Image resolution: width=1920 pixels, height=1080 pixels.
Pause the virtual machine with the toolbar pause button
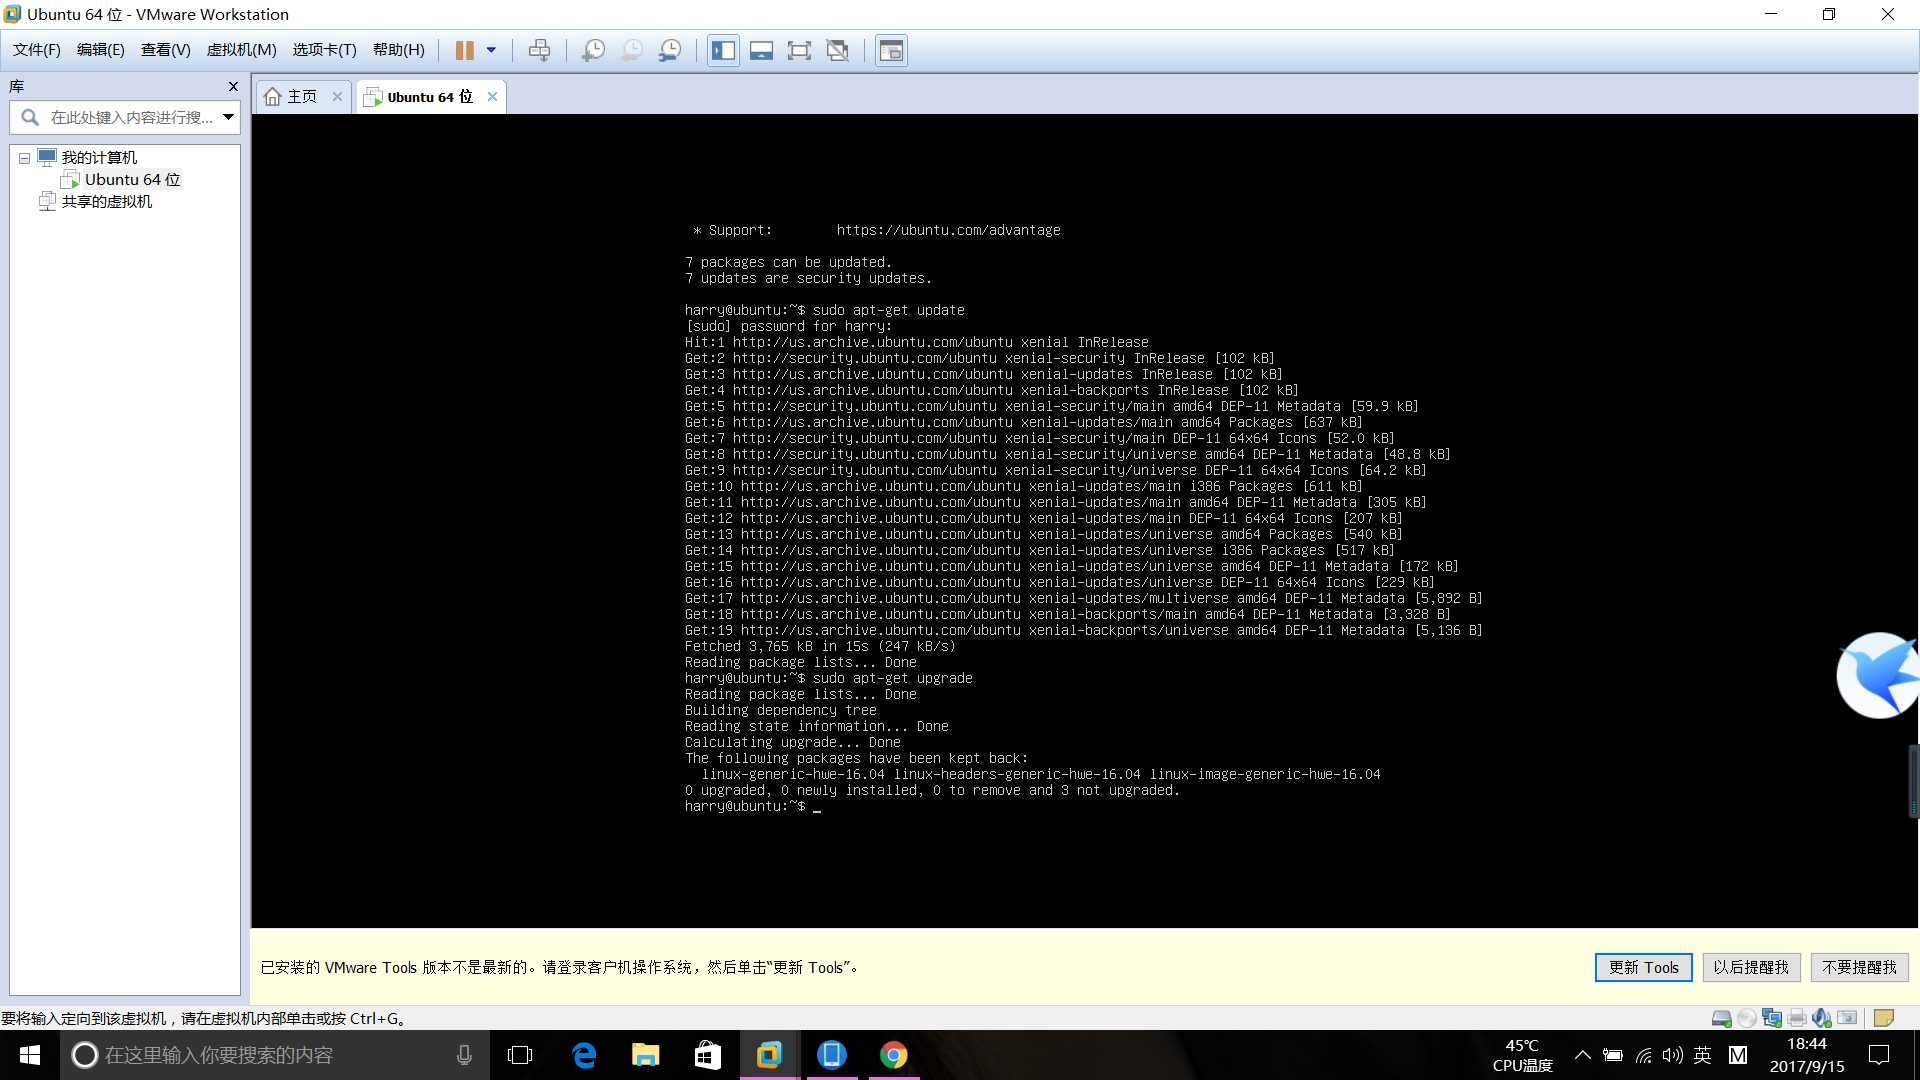(x=464, y=50)
